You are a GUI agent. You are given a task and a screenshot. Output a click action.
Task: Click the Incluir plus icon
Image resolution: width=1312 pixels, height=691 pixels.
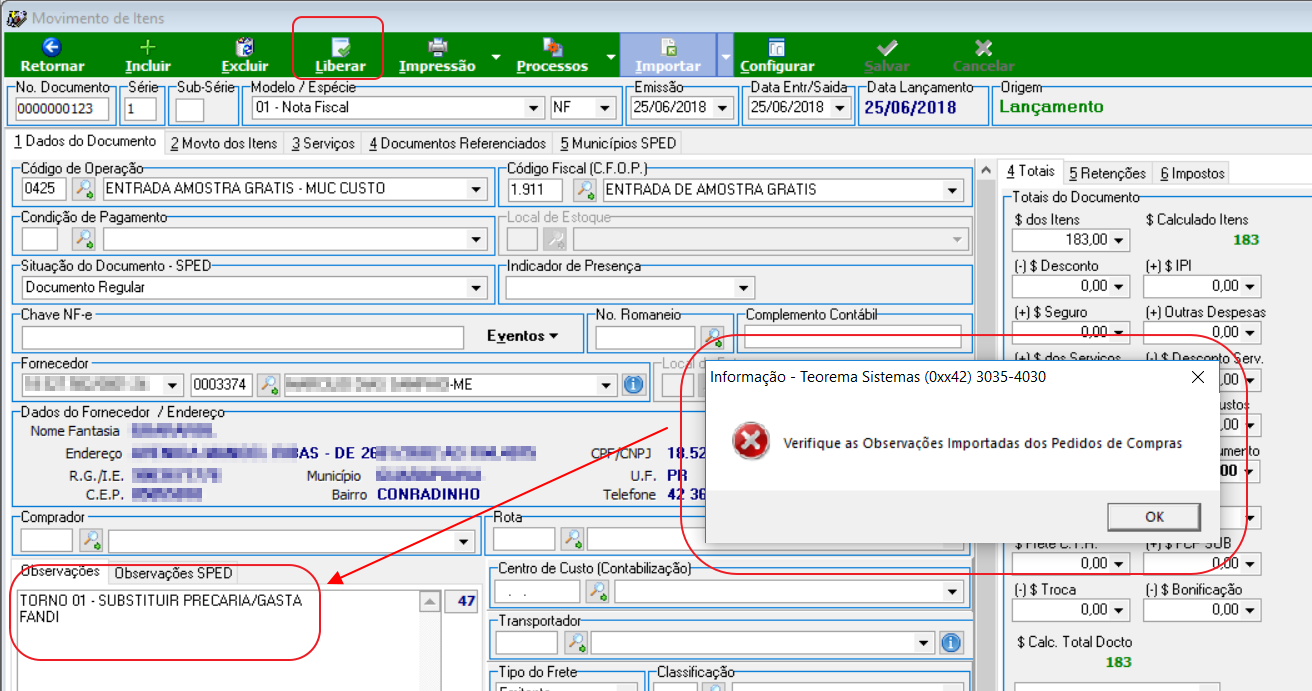click(x=148, y=47)
